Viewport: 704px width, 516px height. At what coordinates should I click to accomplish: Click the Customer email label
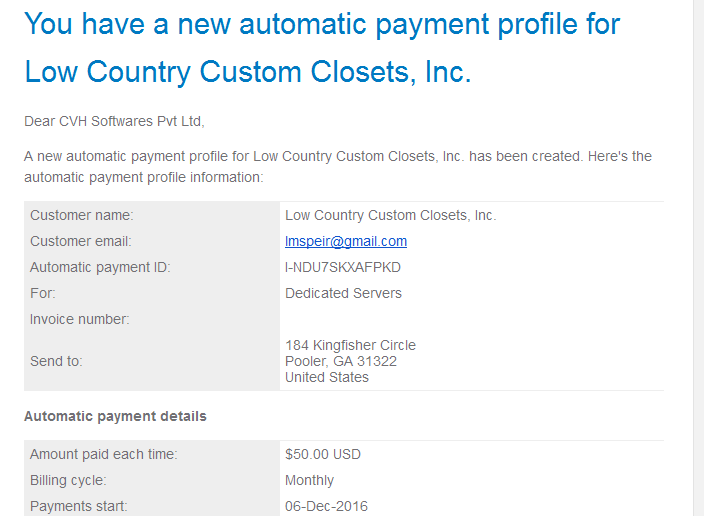click(81, 241)
